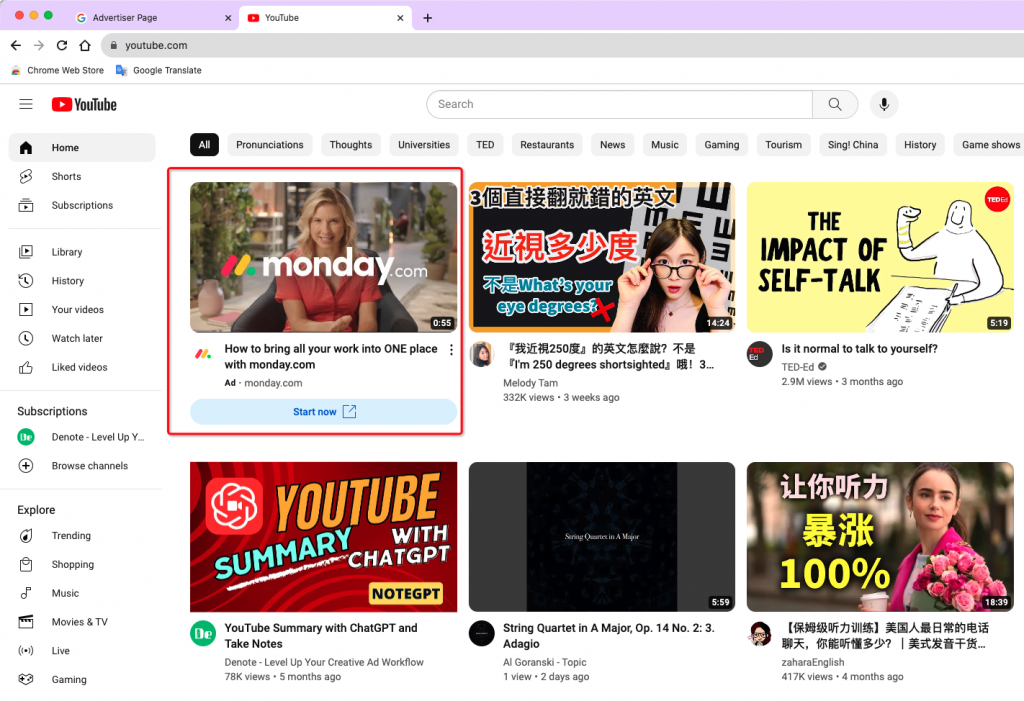The width and height of the screenshot is (1024, 701).
Task: Click the Live icon under Explore
Action: [x=27, y=650]
